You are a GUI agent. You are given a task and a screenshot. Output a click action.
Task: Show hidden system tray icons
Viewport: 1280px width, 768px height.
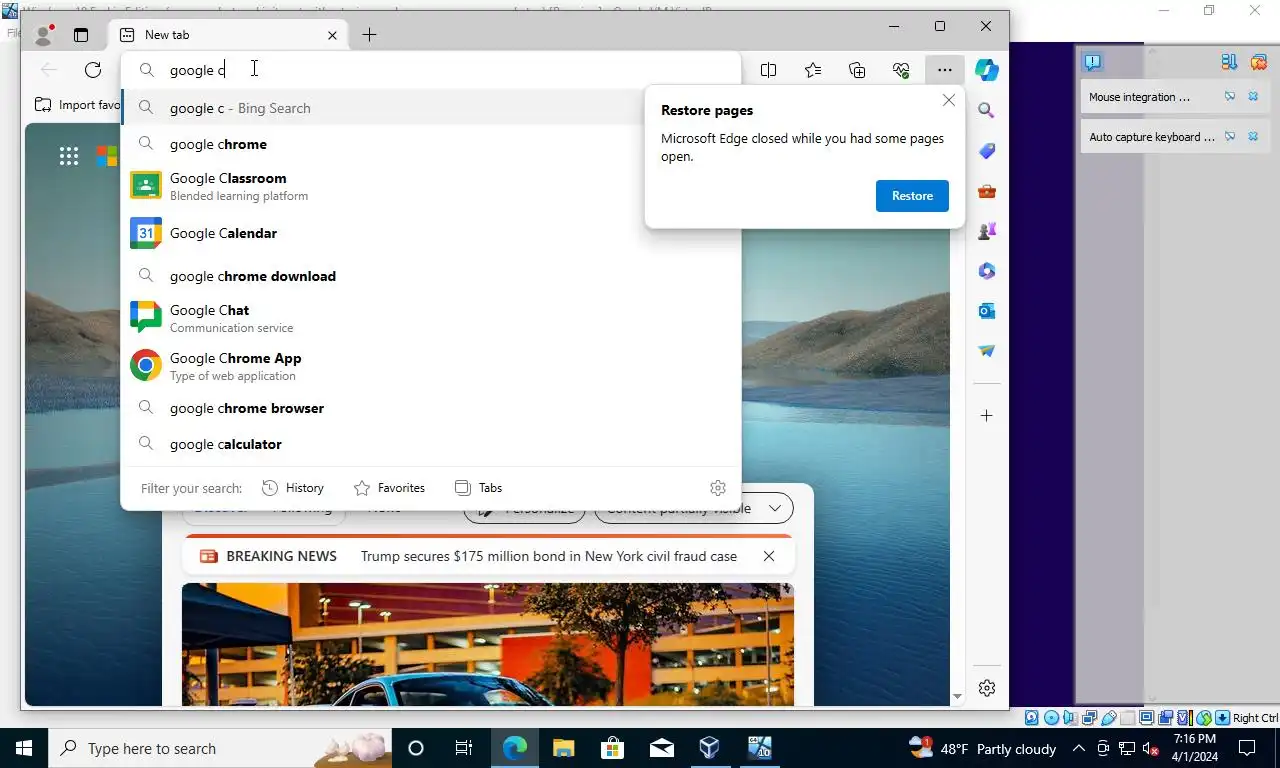coord(1078,748)
